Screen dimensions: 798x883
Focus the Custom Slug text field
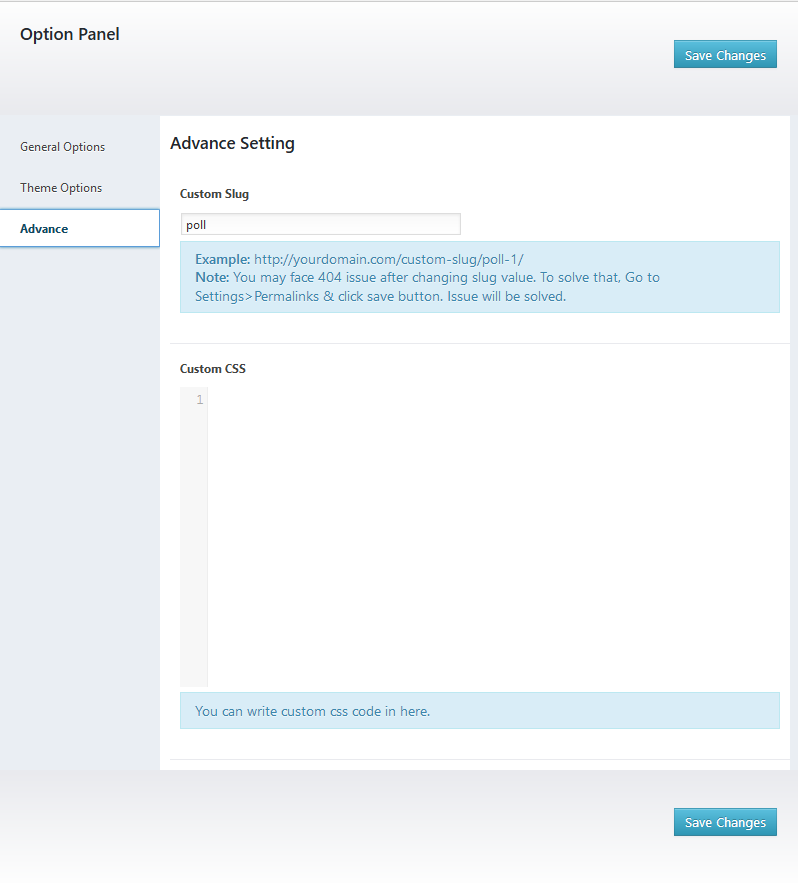[x=320, y=225]
